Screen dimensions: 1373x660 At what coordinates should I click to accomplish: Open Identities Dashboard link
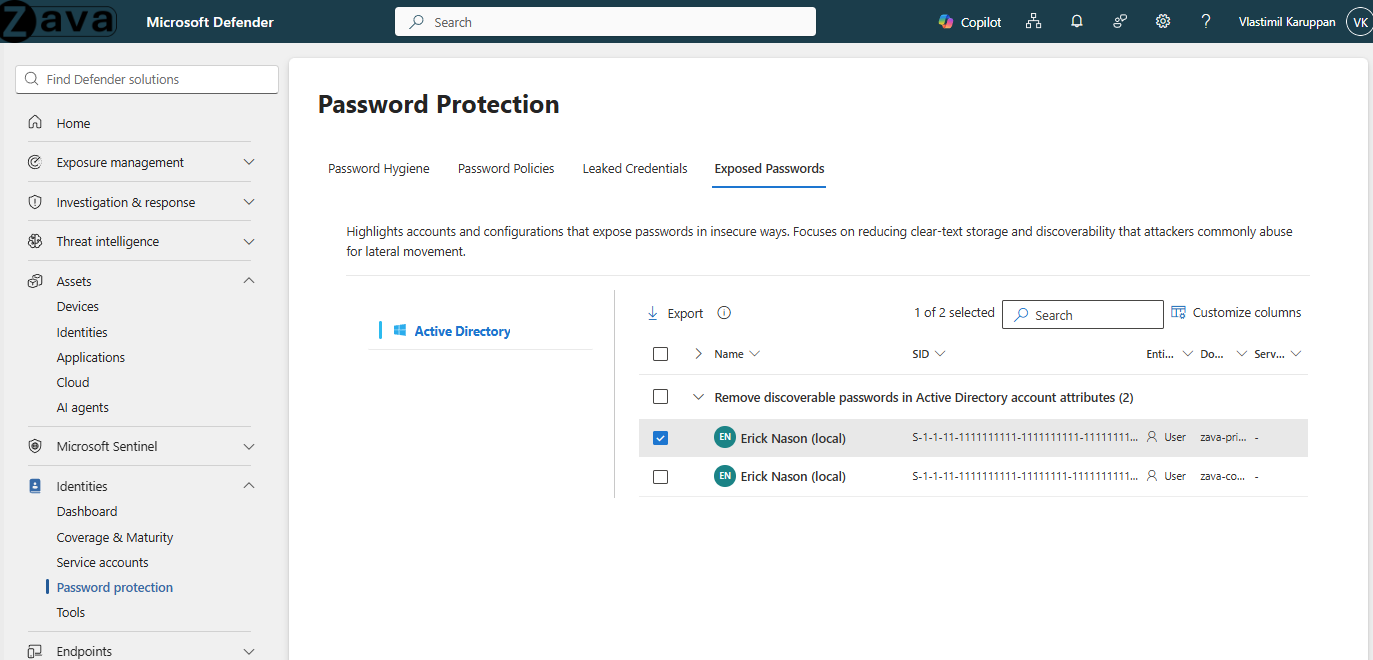(87, 511)
